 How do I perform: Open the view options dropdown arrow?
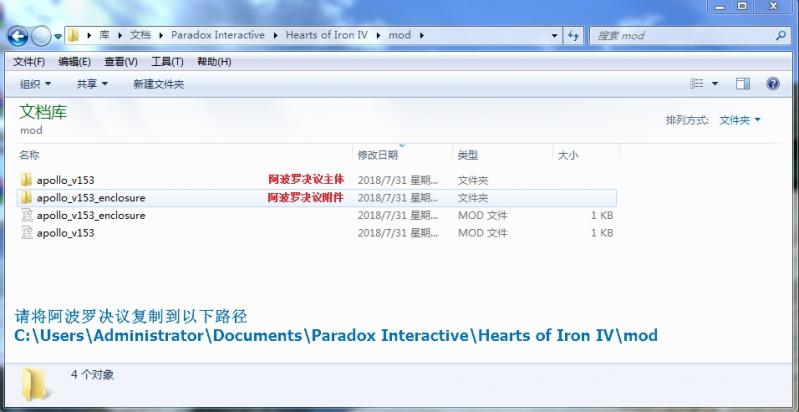[715, 84]
